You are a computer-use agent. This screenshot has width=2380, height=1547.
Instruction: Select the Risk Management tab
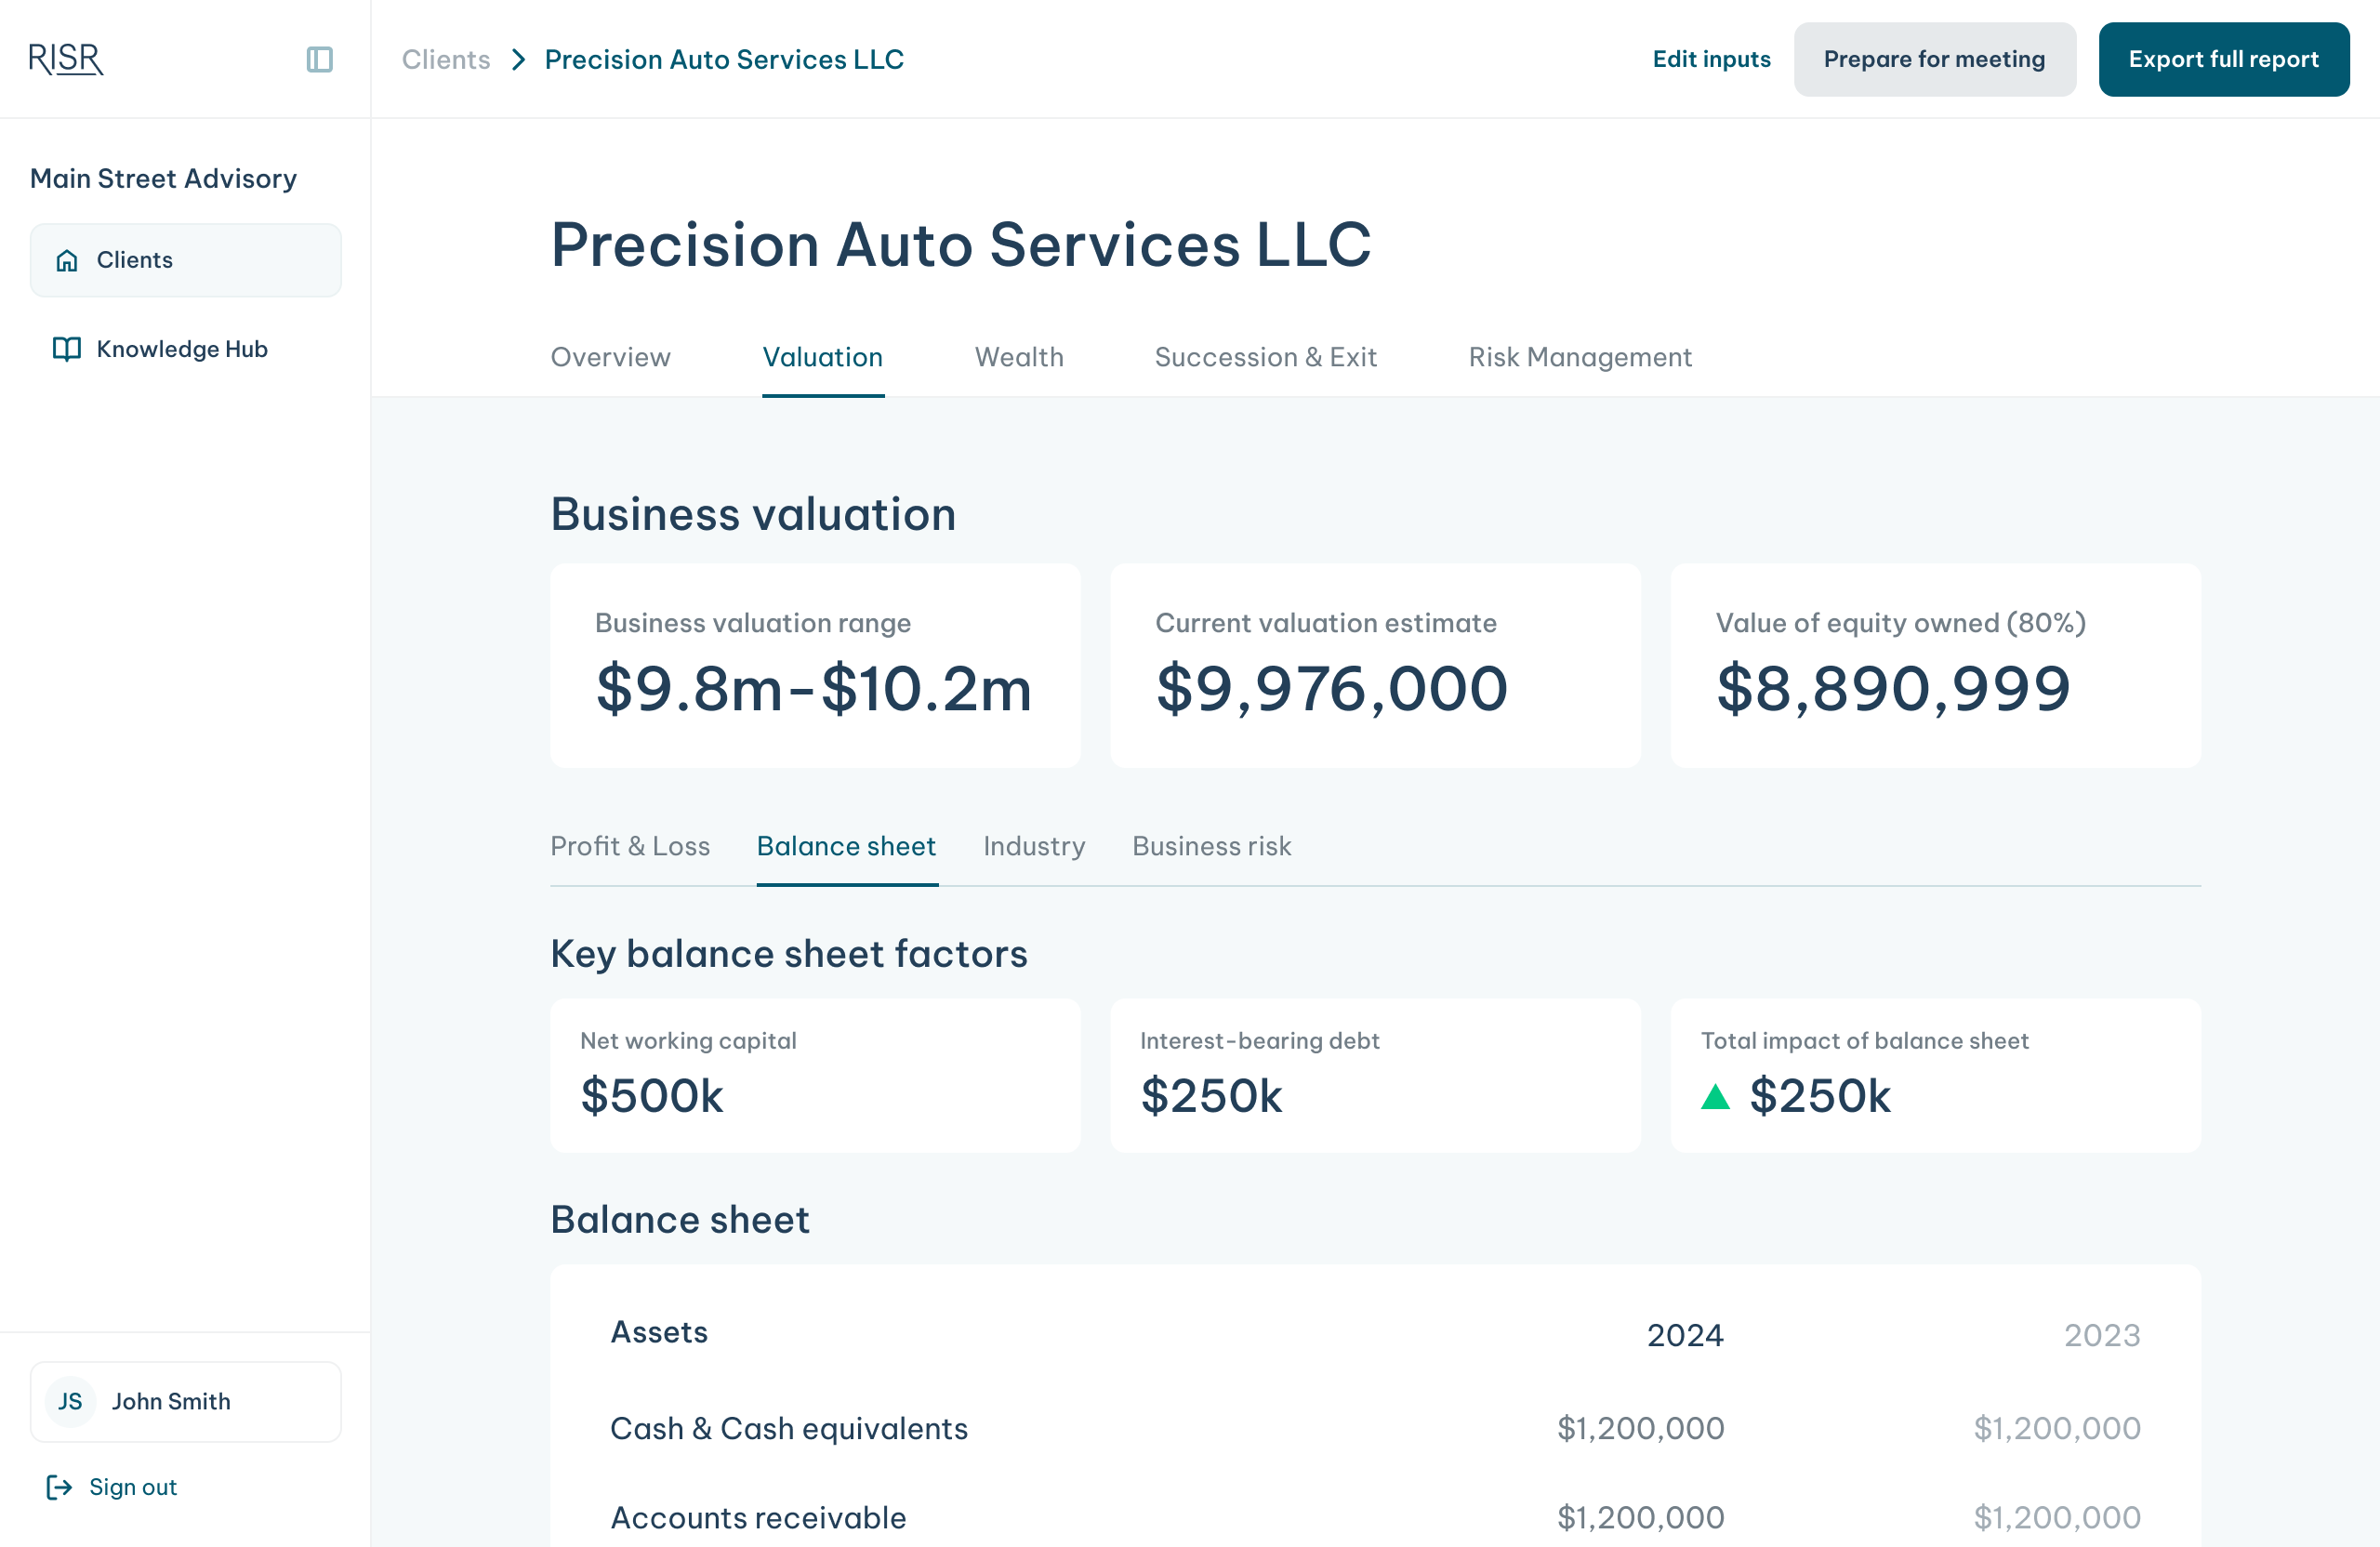(1579, 357)
